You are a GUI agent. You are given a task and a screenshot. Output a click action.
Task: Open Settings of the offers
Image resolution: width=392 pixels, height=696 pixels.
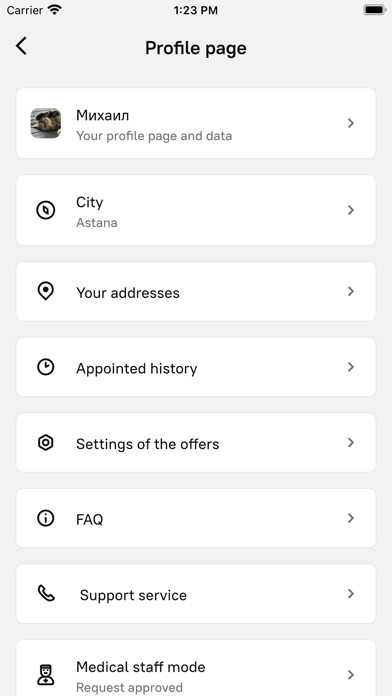click(196, 443)
